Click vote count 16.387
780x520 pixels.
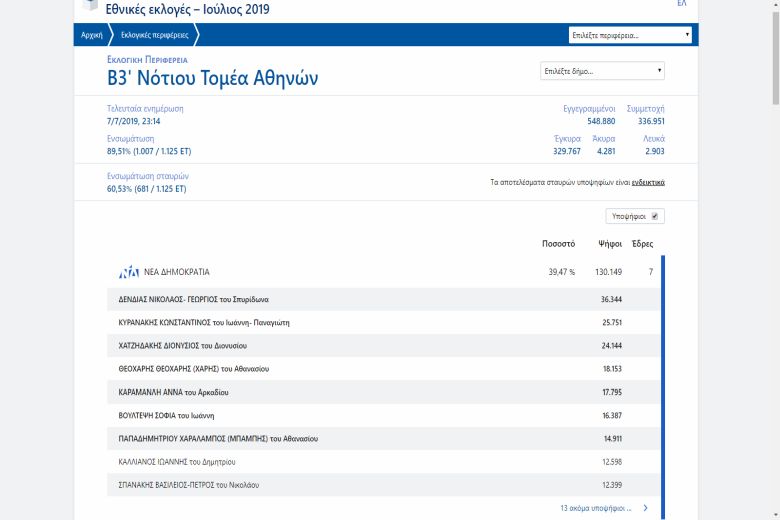612,415
